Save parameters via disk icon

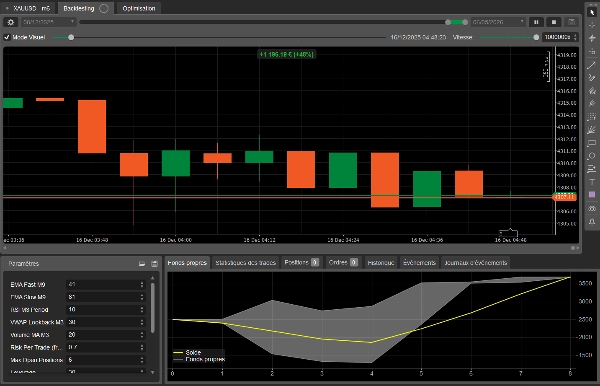(154, 264)
